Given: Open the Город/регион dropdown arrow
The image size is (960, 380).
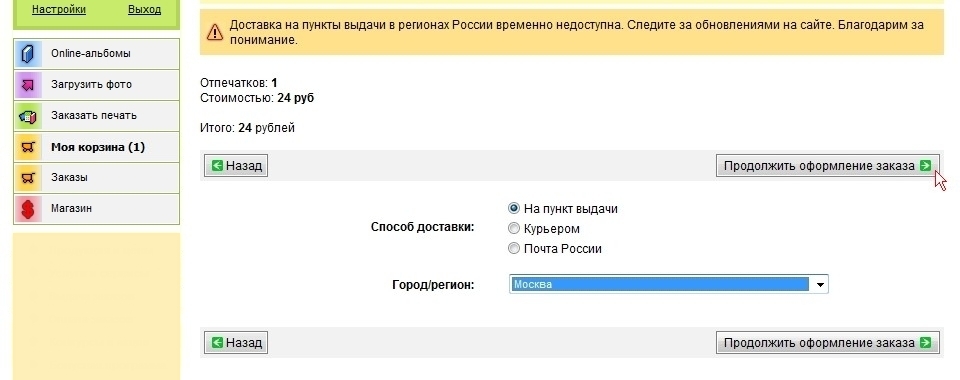Looking at the screenshot, I should (820, 285).
